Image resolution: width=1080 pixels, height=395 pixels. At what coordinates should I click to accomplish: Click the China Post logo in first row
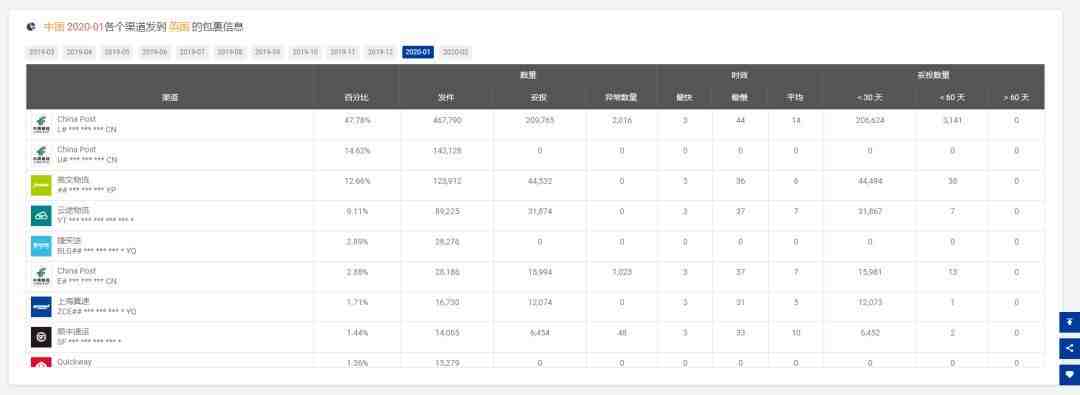[41, 125]
